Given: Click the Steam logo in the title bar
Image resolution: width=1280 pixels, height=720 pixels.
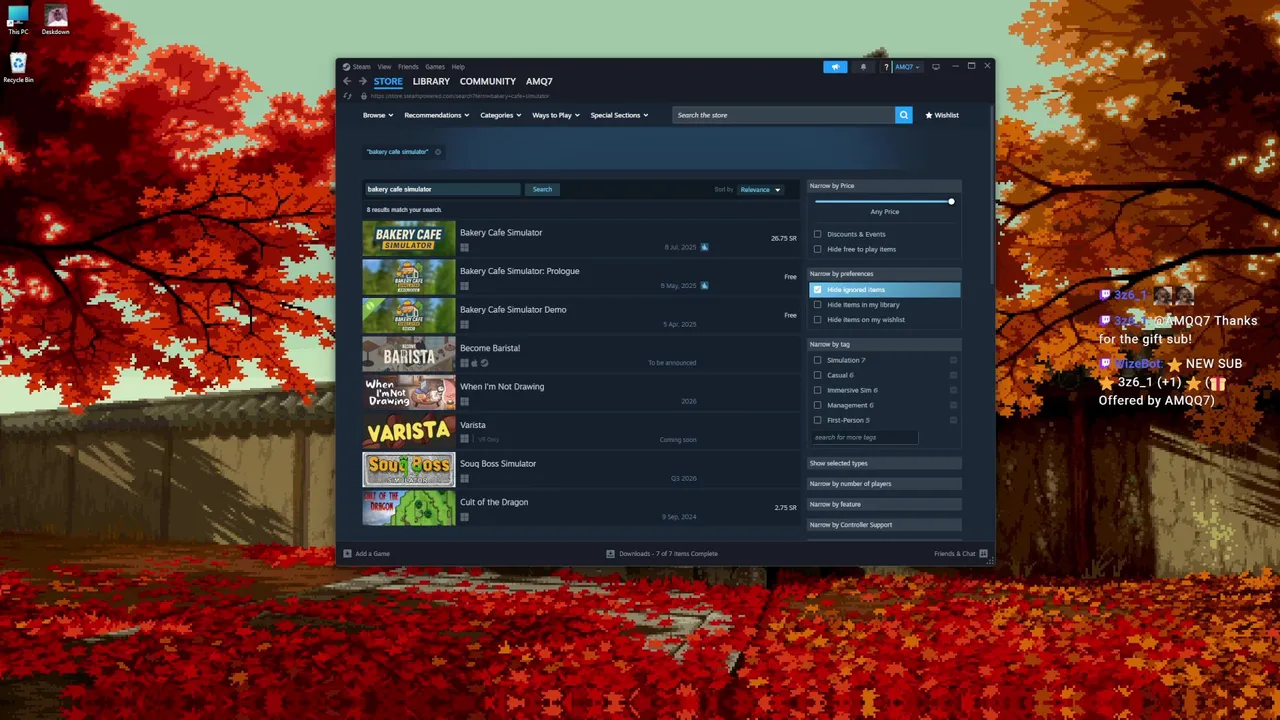Looking at the screenshot, I should coord(346,67).
